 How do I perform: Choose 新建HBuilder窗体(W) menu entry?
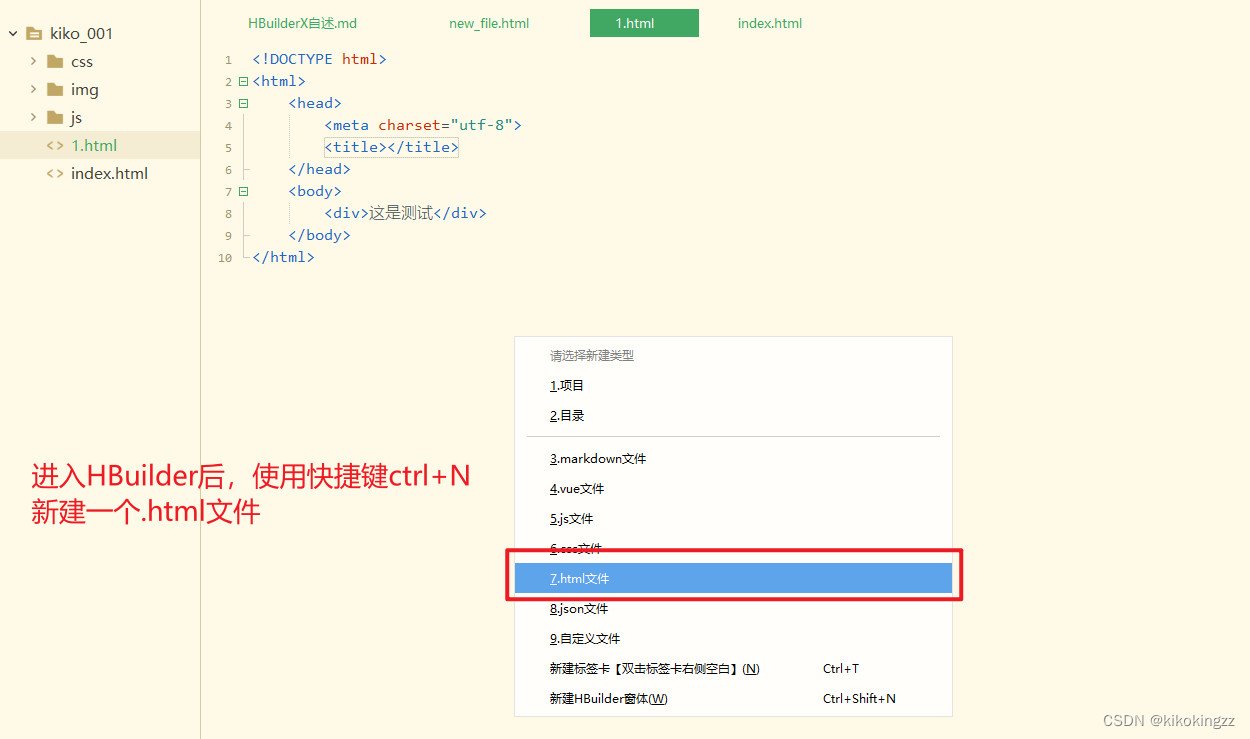(733, 698)
